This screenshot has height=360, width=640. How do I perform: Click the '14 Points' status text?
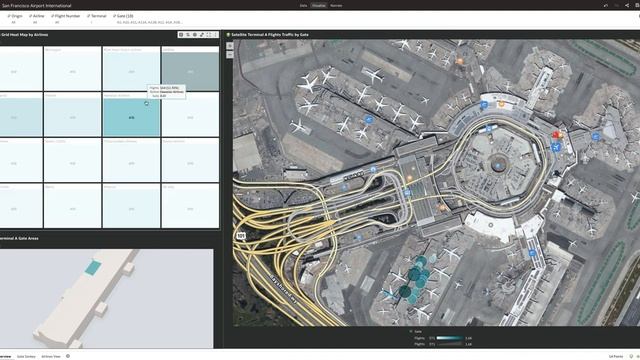click(616, 356)
